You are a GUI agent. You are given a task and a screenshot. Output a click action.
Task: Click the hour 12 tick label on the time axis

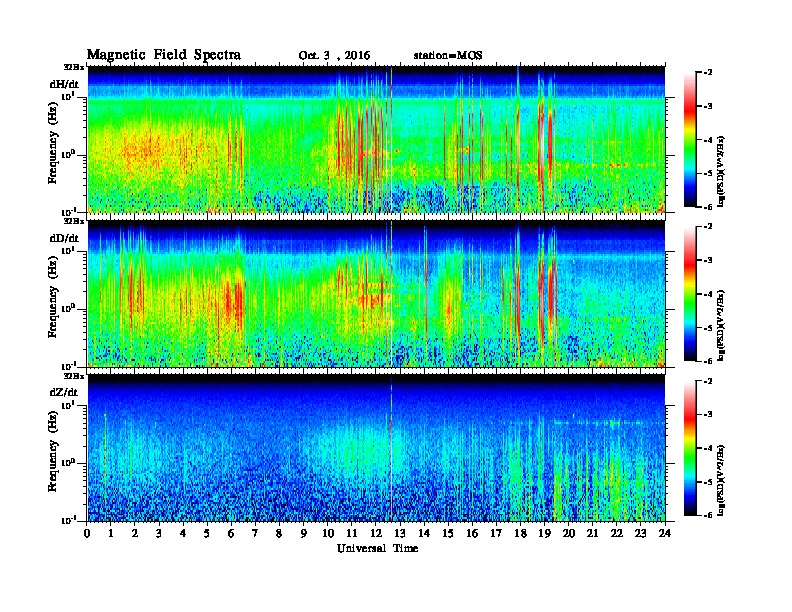(x=376, y=533)
